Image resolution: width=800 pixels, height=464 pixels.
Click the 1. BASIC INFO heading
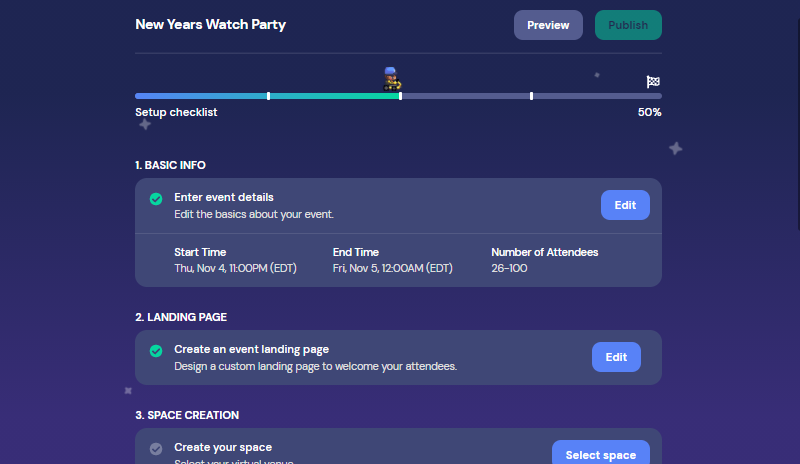pos(170,165)
